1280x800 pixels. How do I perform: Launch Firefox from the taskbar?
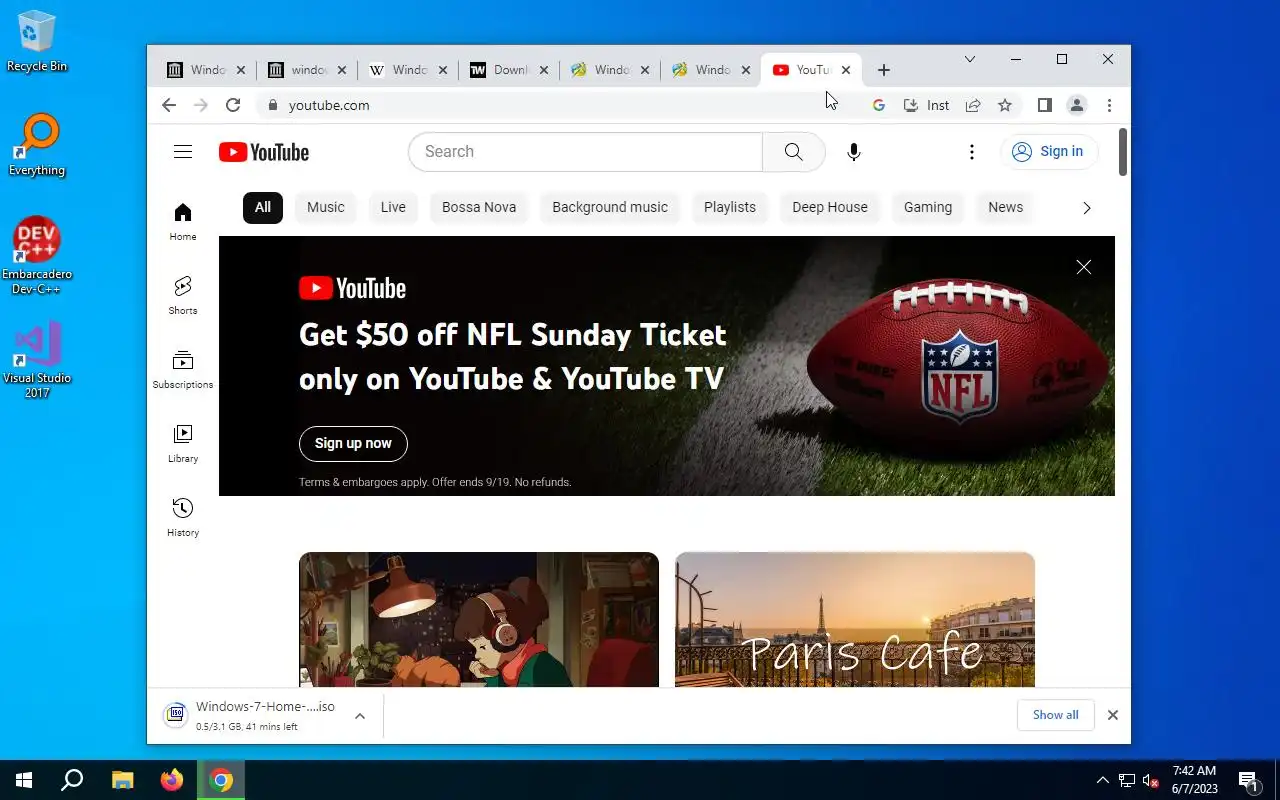pyautogui.click(x=172, y=780)
